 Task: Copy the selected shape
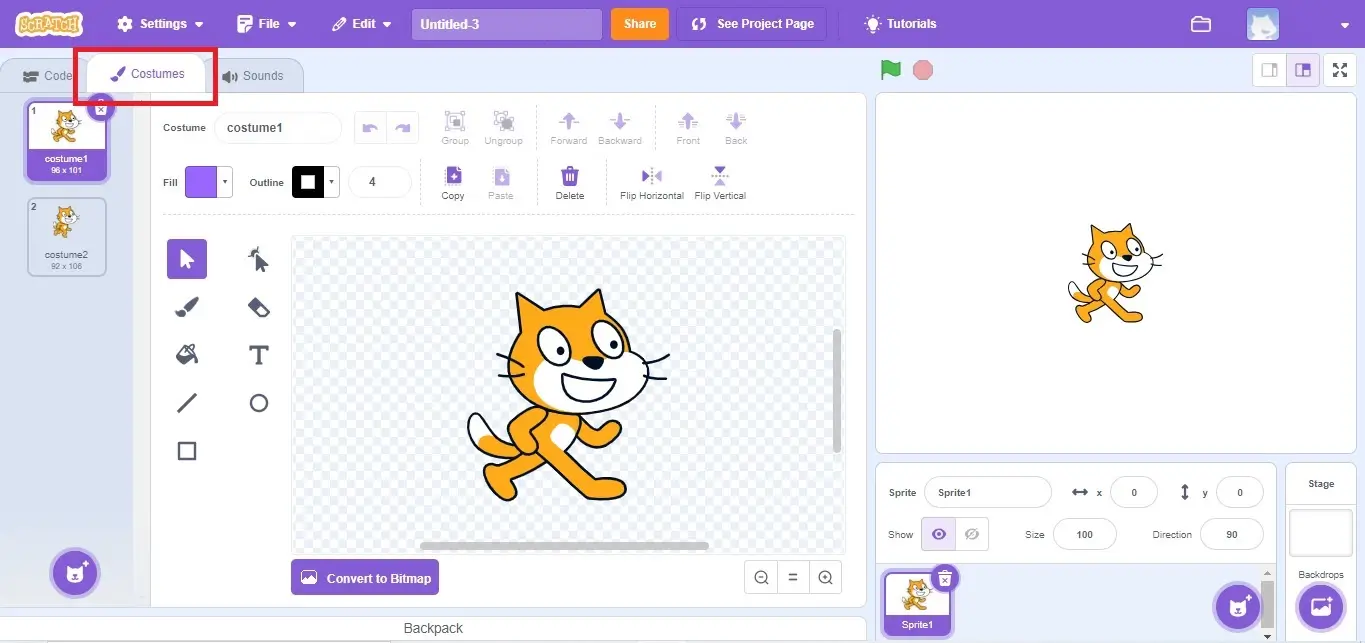pyautogui.click(x=453, y=183)
